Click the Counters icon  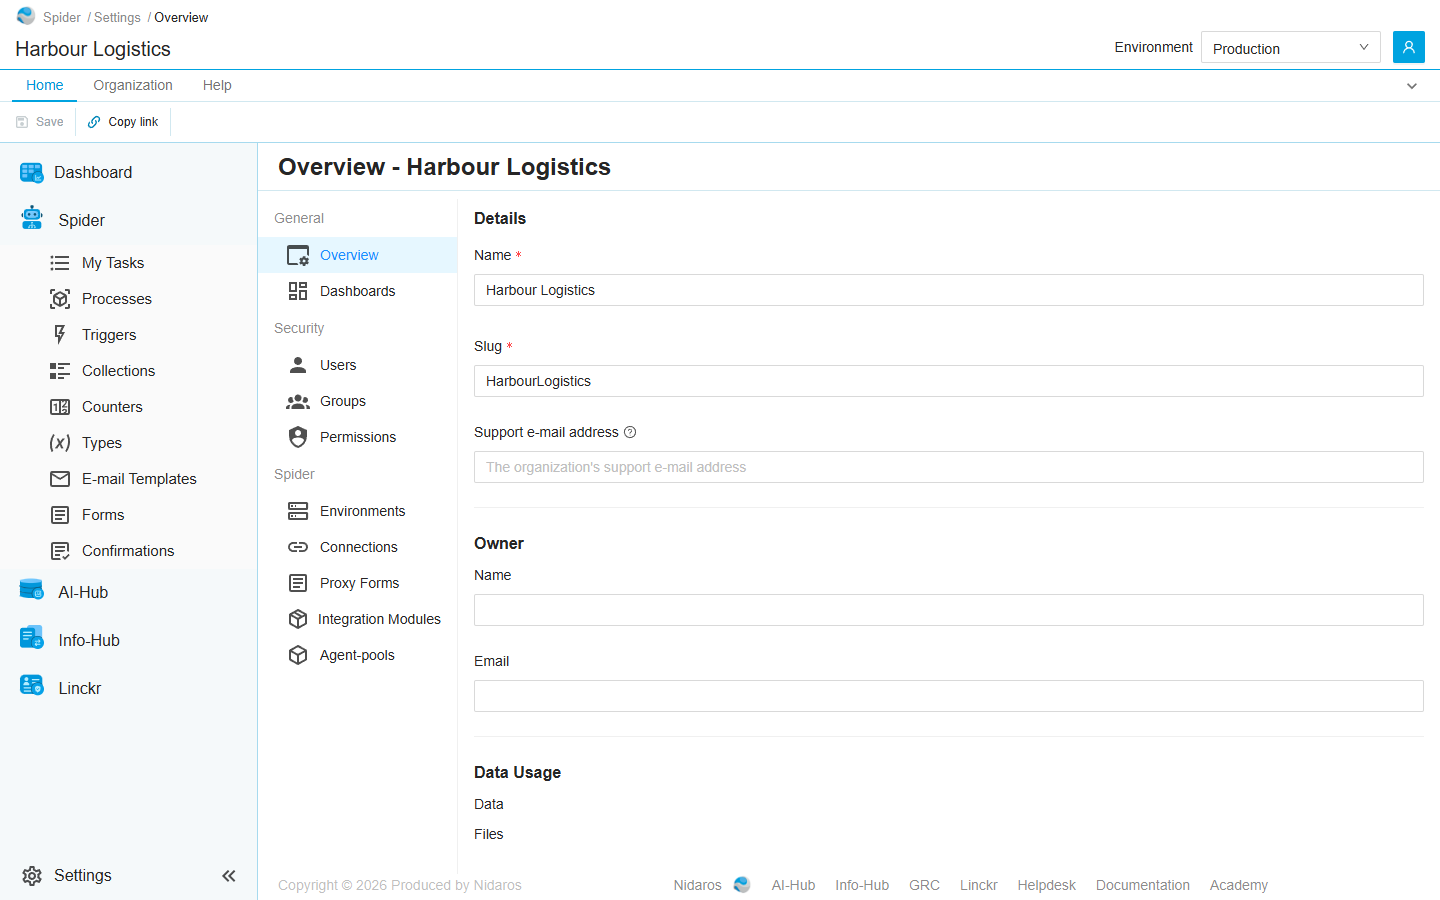pyautogui.click(x=60, y=407)
